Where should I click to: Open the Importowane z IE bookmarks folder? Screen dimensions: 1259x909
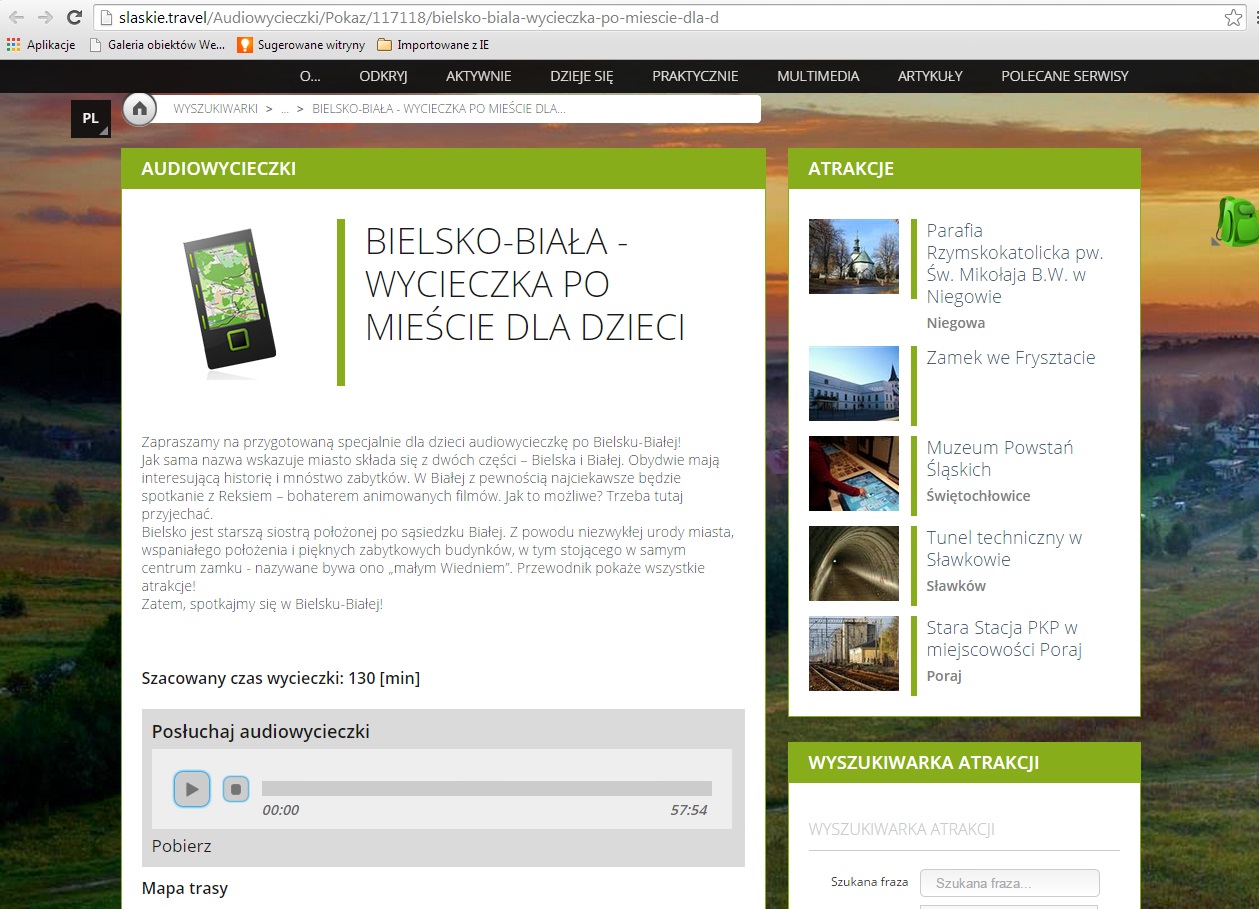coord(433,45)
